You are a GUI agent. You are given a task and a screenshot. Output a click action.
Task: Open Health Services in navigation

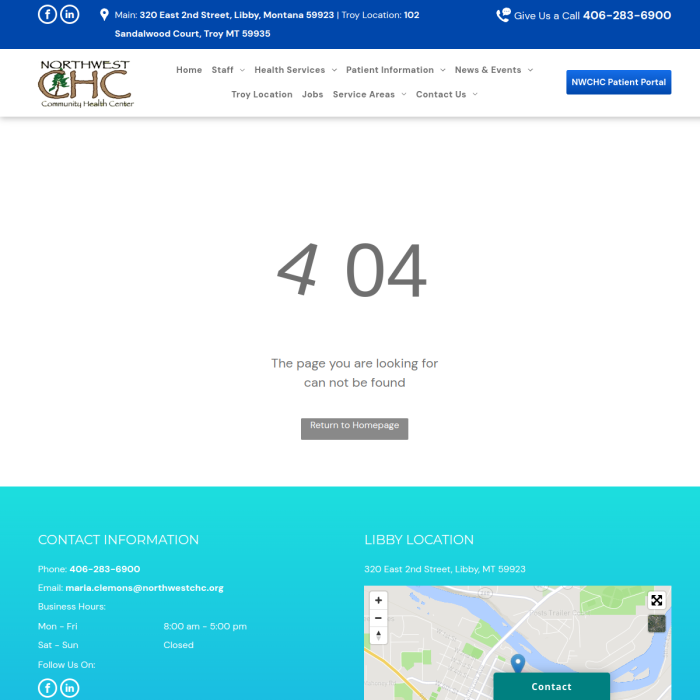pyautogui.click(x=290, y=70)
